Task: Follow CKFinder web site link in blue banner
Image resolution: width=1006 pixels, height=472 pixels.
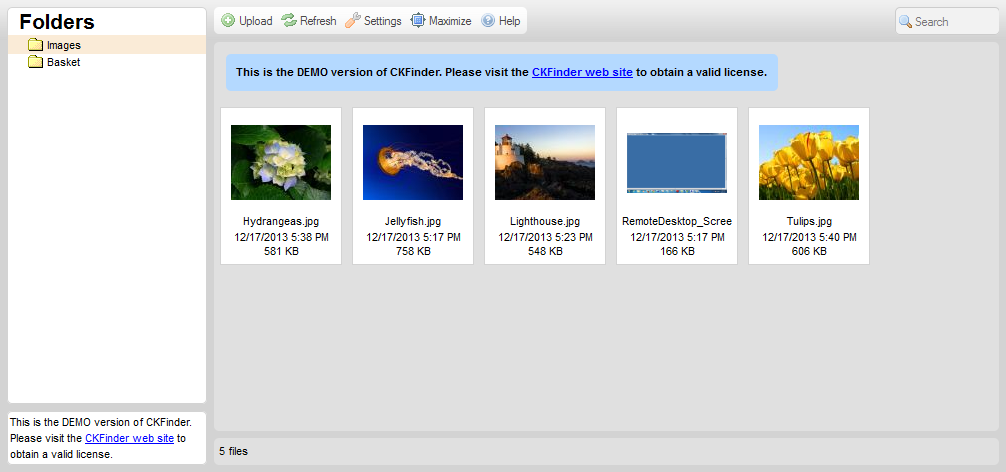Action: coord(583,72)
